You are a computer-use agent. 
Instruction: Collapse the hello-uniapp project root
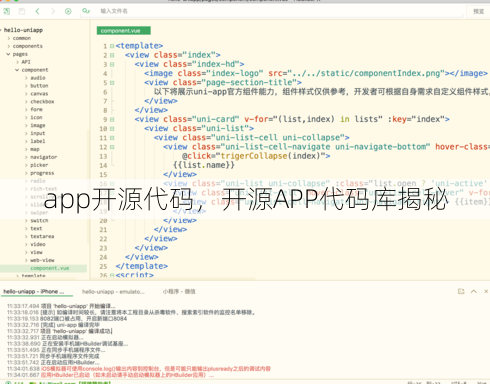(x=1, y=30)
